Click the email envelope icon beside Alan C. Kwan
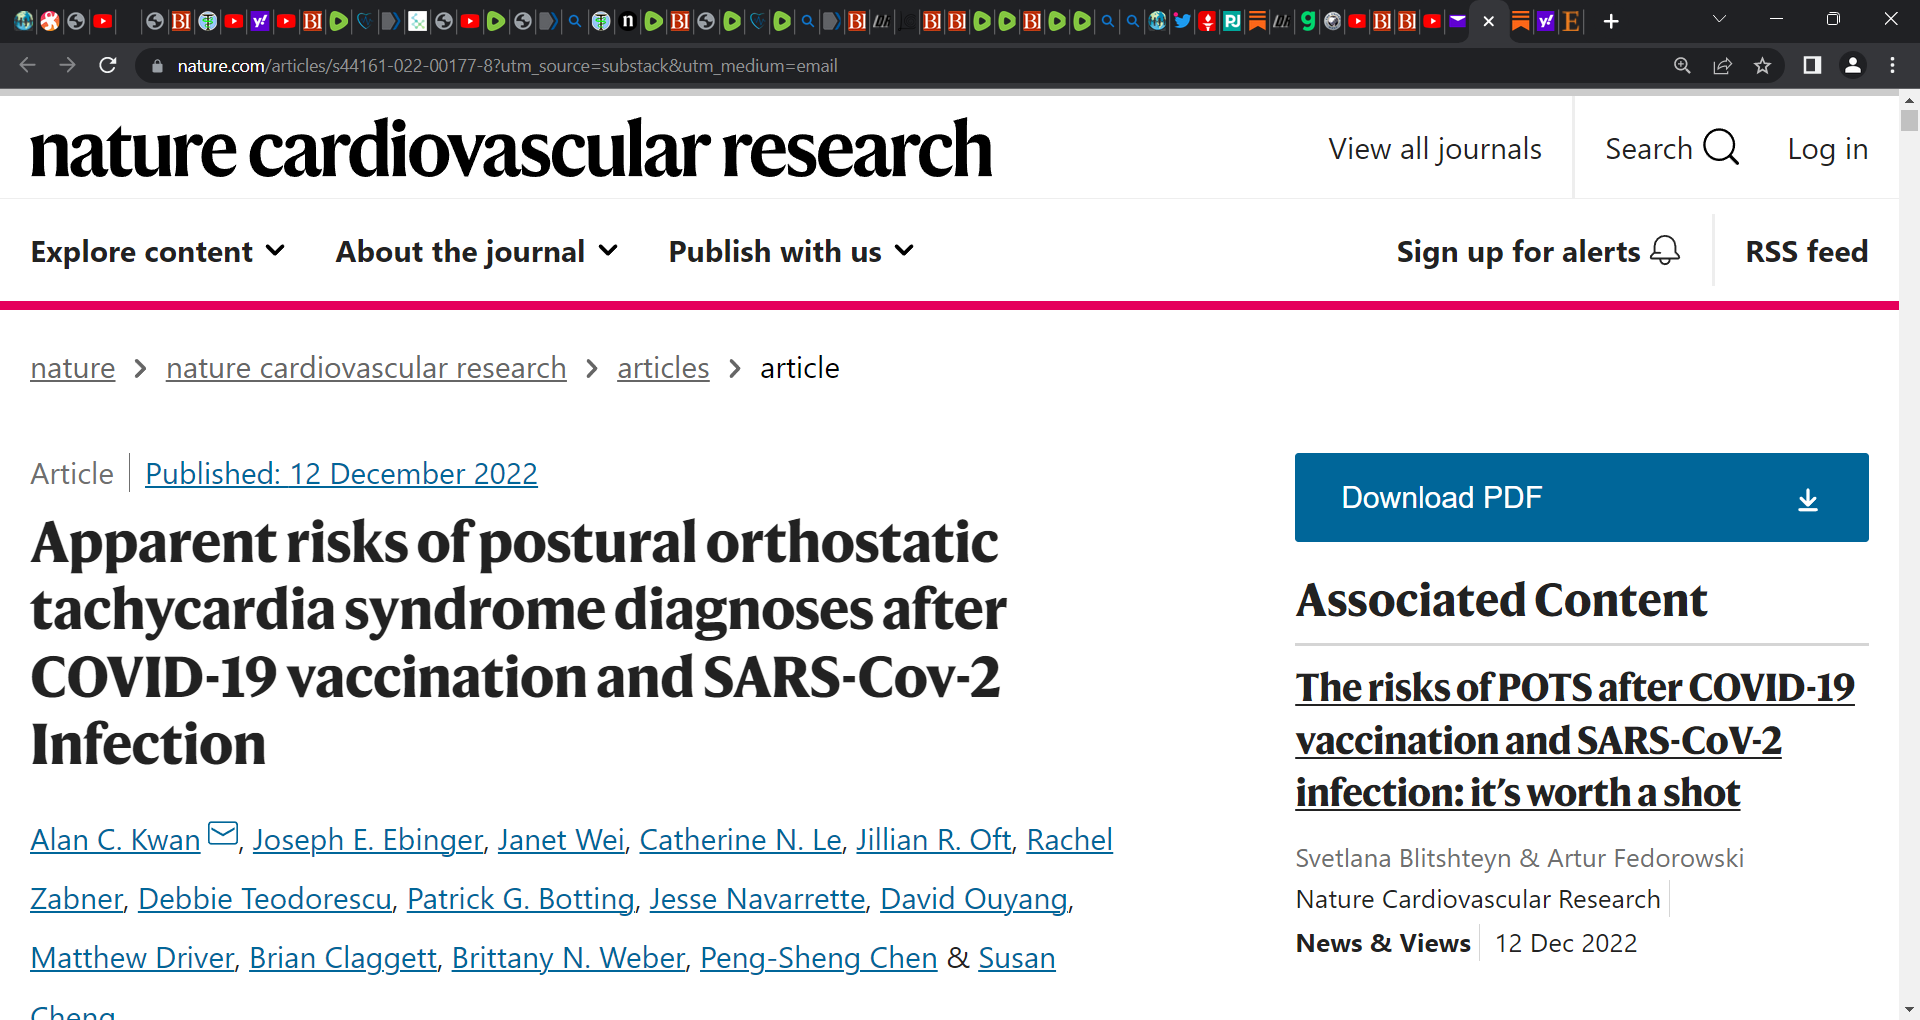The height and width of the screenshot is (1020, 1920). point(223,832)
